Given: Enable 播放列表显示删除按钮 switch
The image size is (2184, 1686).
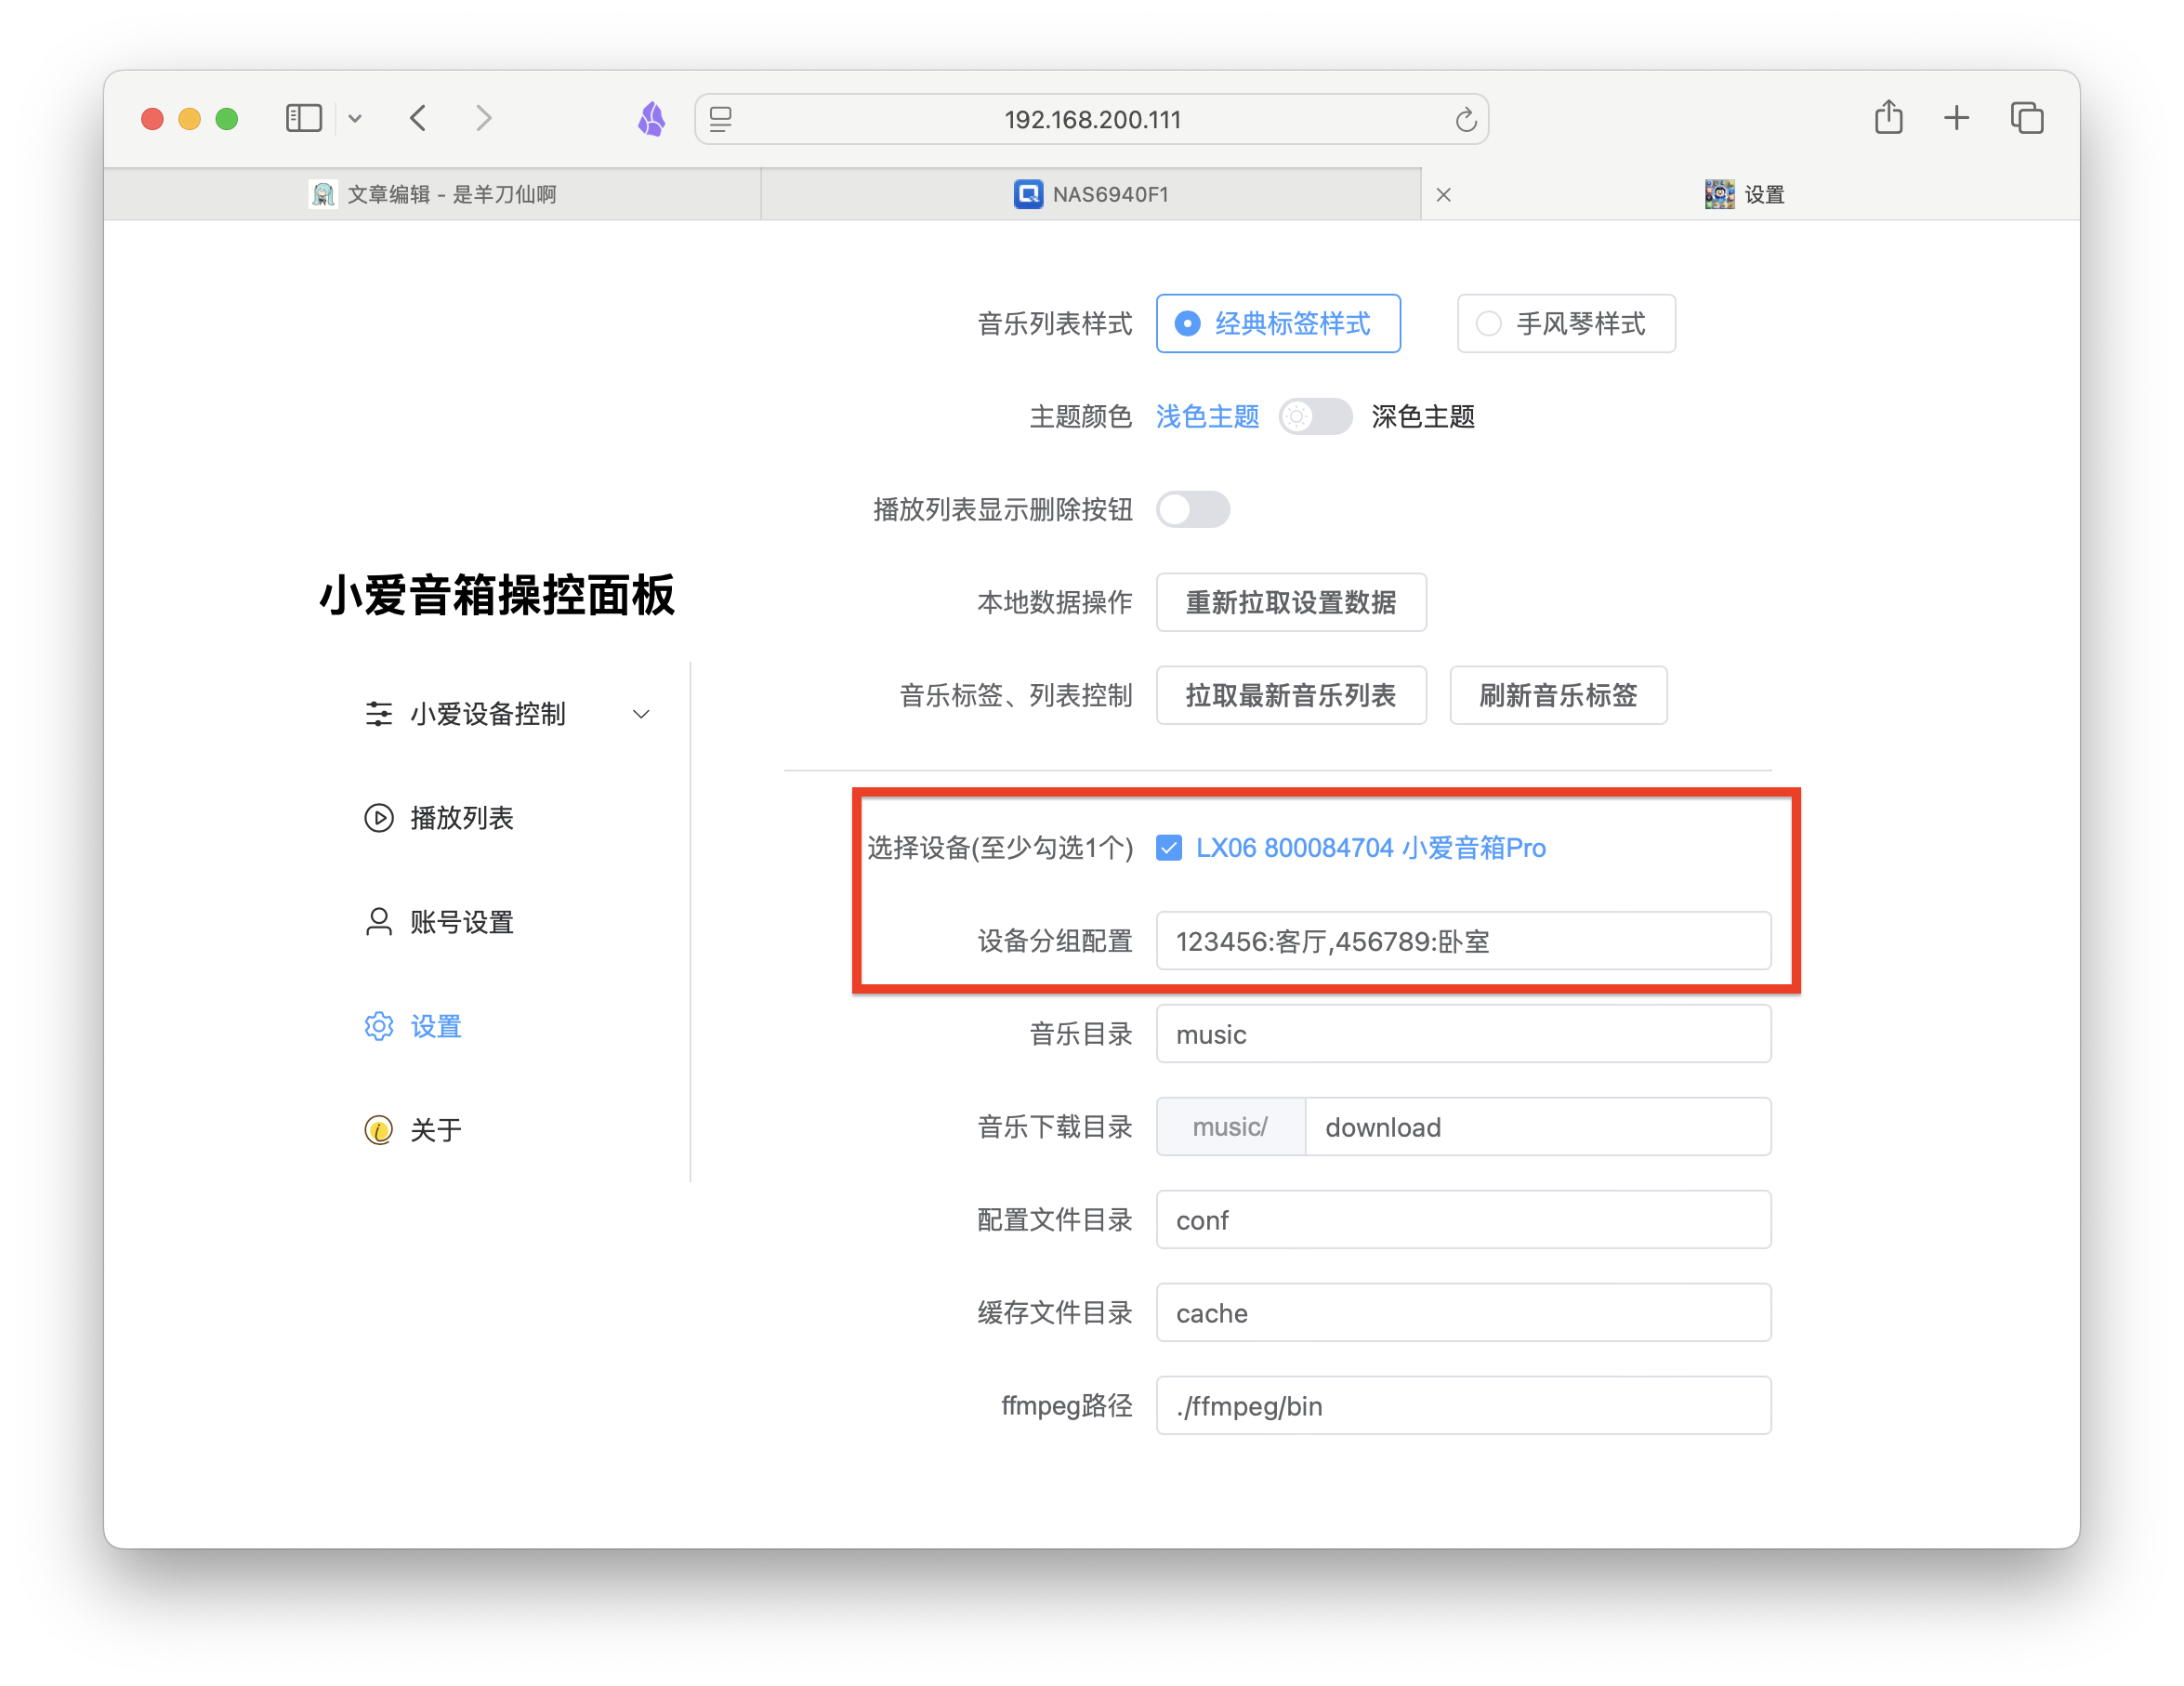Looking at the screenshot, I should point(1193,510).
